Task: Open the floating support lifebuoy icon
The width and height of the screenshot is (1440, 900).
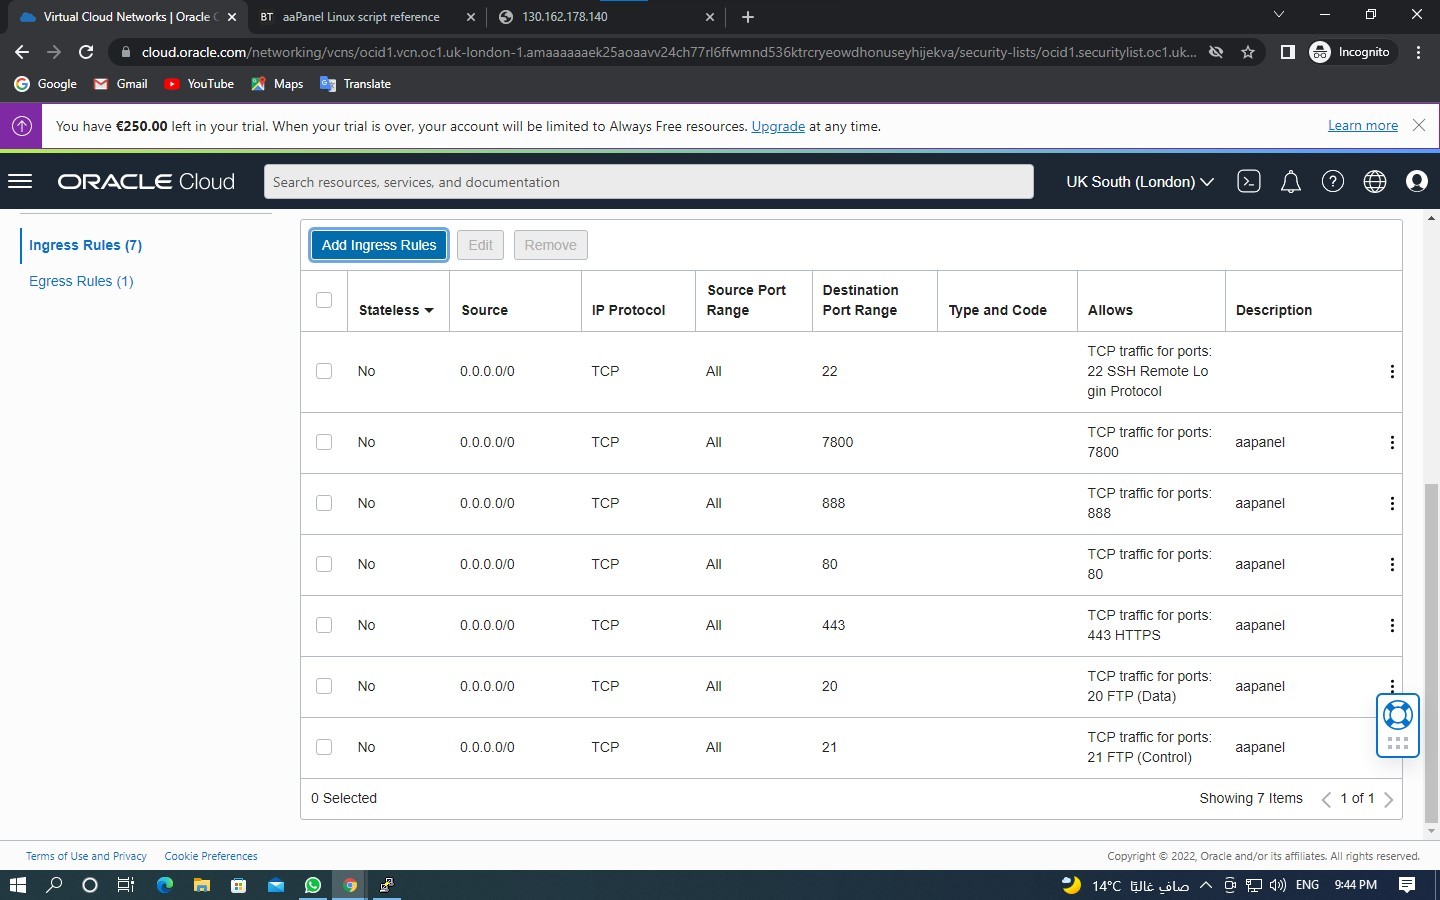Action: (1397, 714)
